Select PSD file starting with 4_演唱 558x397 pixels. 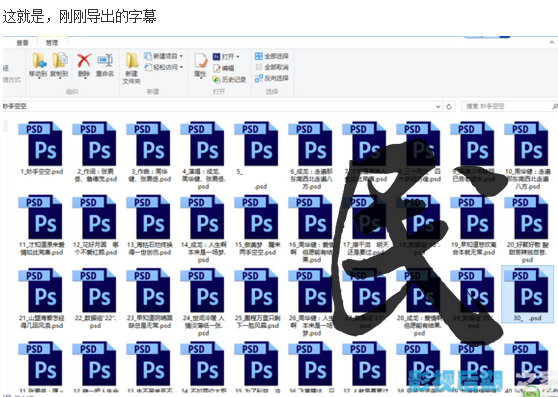click(204, 155)
